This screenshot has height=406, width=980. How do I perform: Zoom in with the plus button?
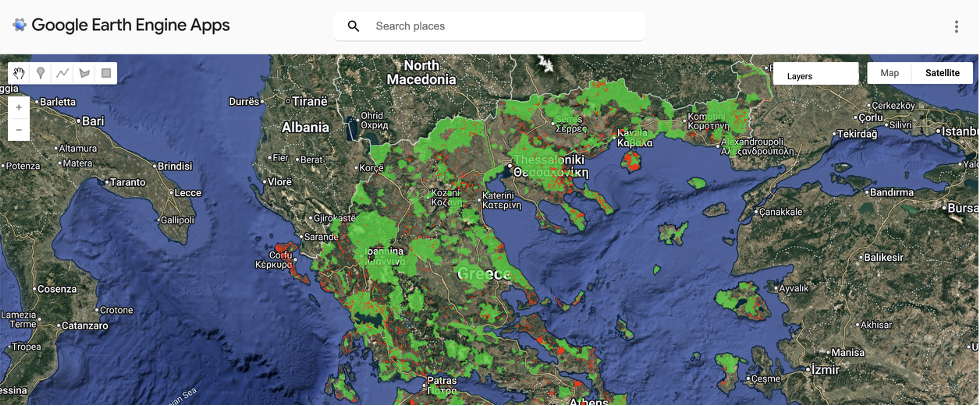click(19, 107)
